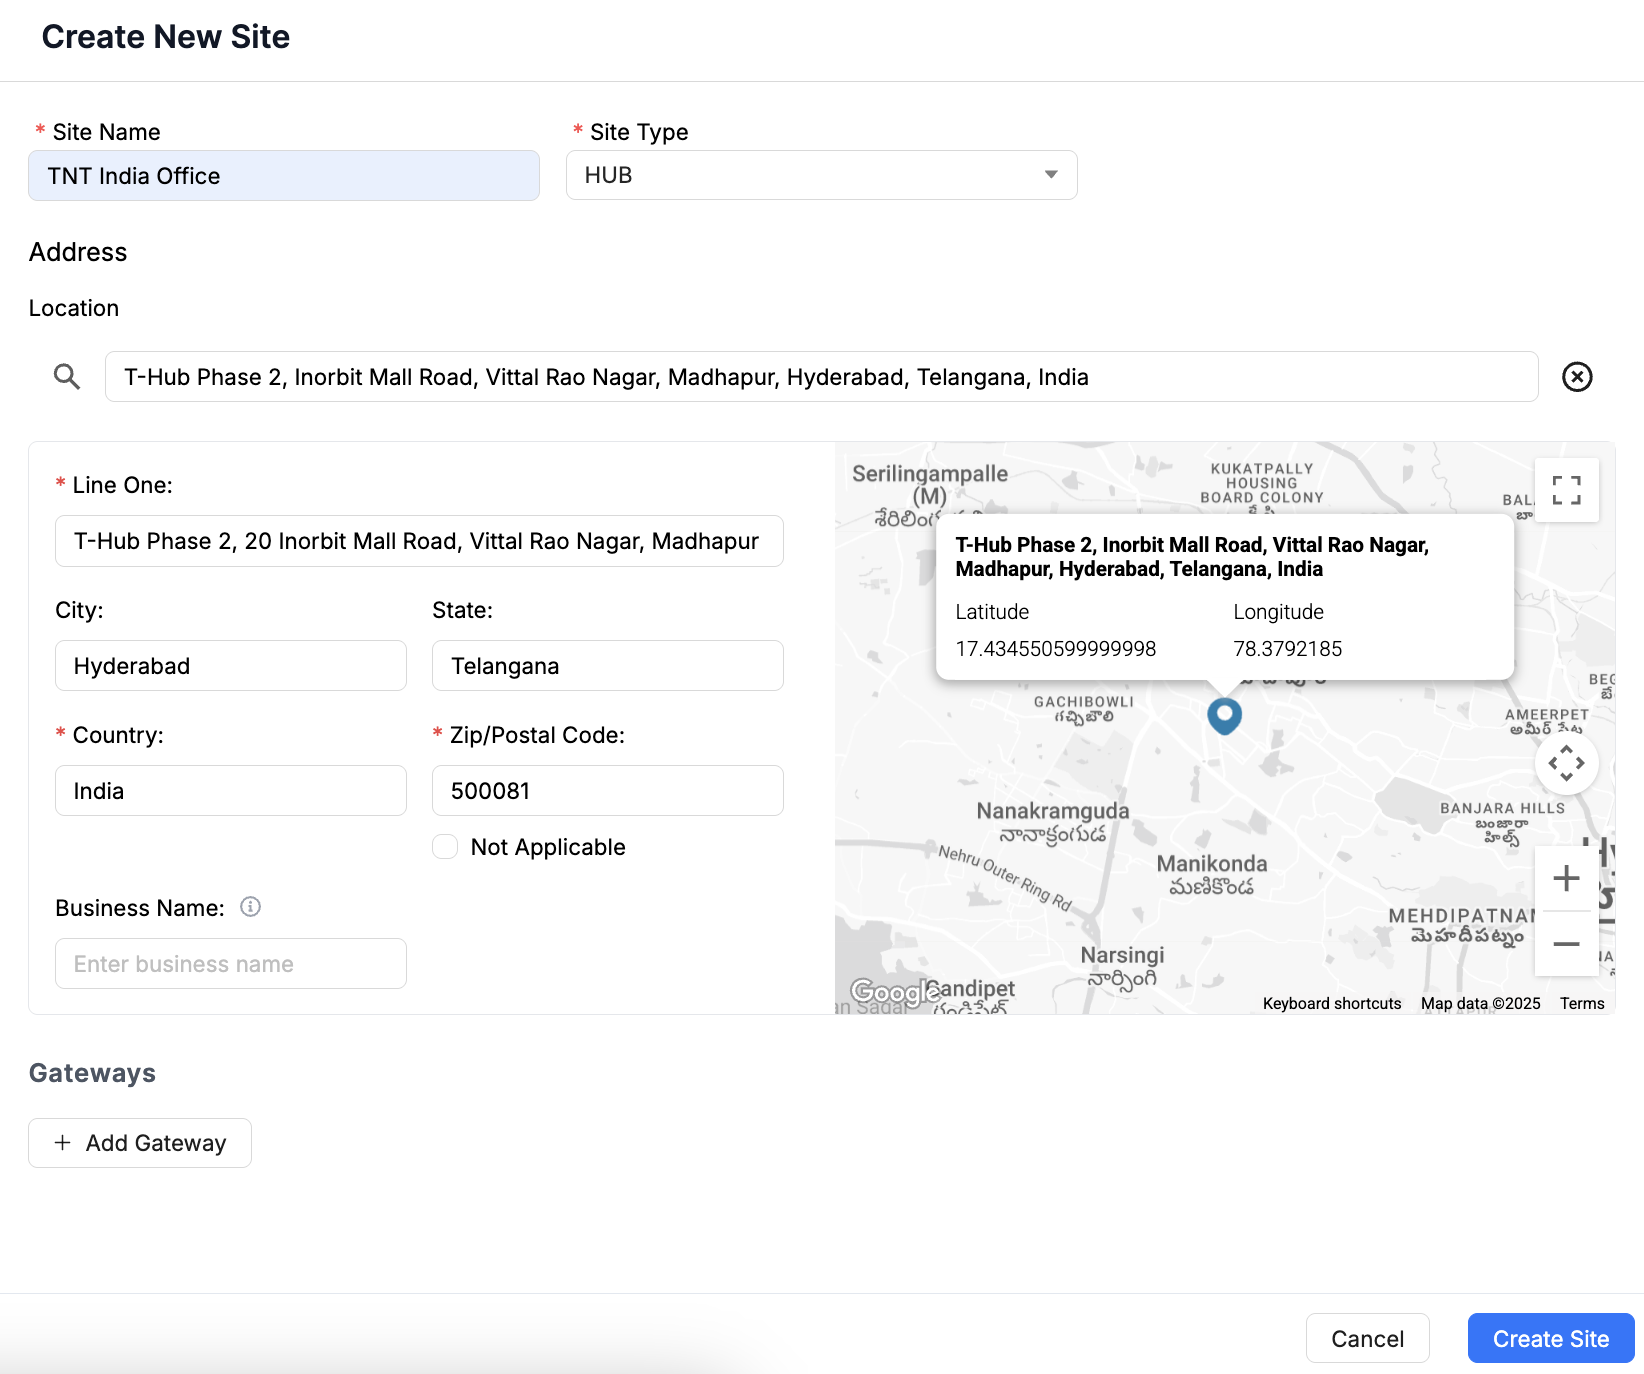Open the Site Type dropdown
The height and width of the screenshot is (1374, 1644).
click(822, 175)
